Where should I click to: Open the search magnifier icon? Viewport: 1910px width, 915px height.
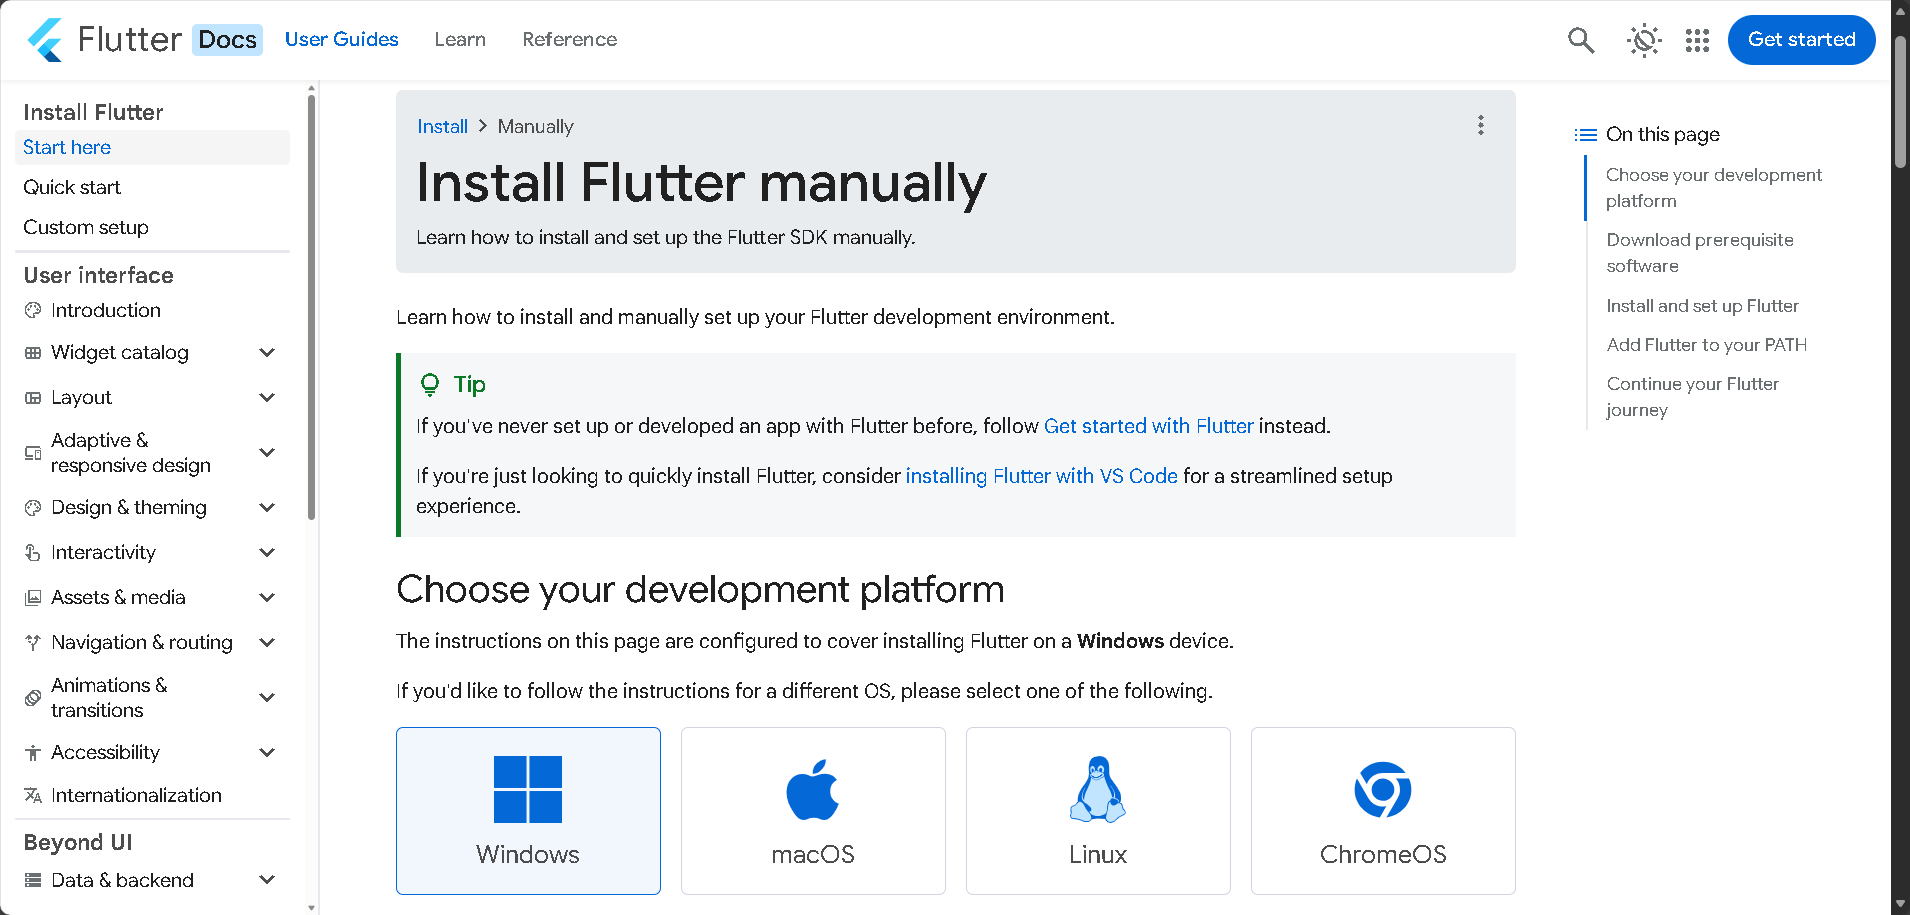click(1581, 40)
